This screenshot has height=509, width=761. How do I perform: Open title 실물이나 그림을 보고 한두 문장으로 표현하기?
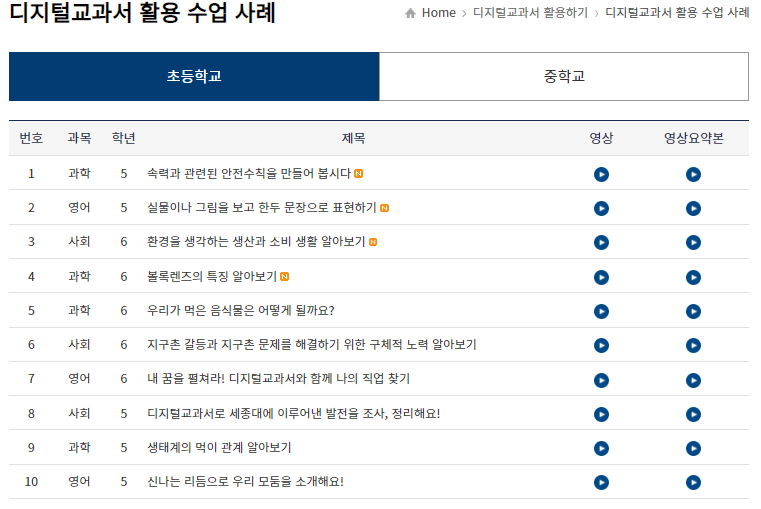pyautogui.click(x=262, y=208)
